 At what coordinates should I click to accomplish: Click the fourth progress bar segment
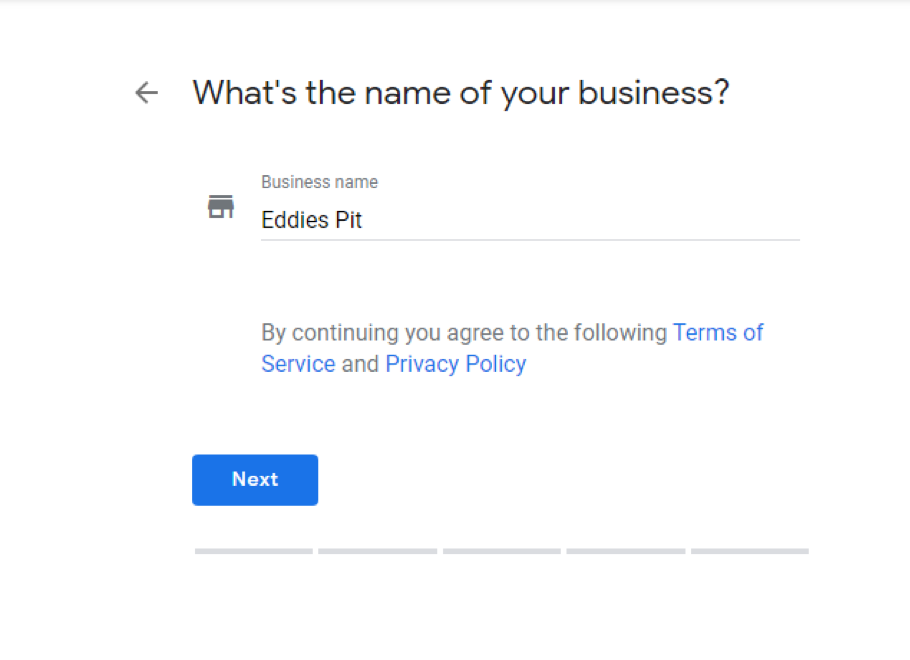(626, 551)
